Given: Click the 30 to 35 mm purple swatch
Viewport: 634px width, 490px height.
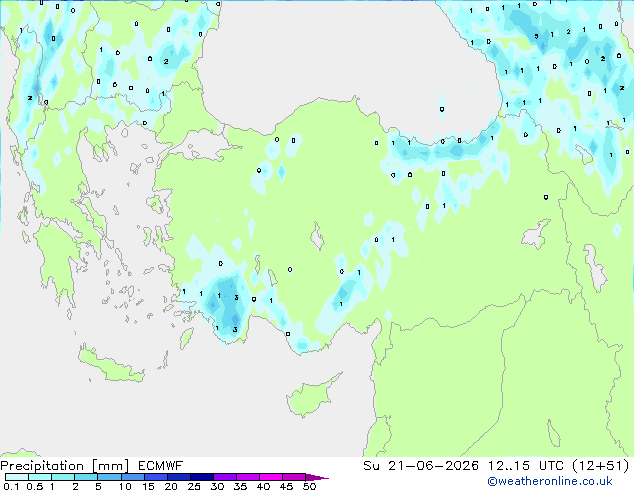Looking at the screenshot, I should 225,477.
